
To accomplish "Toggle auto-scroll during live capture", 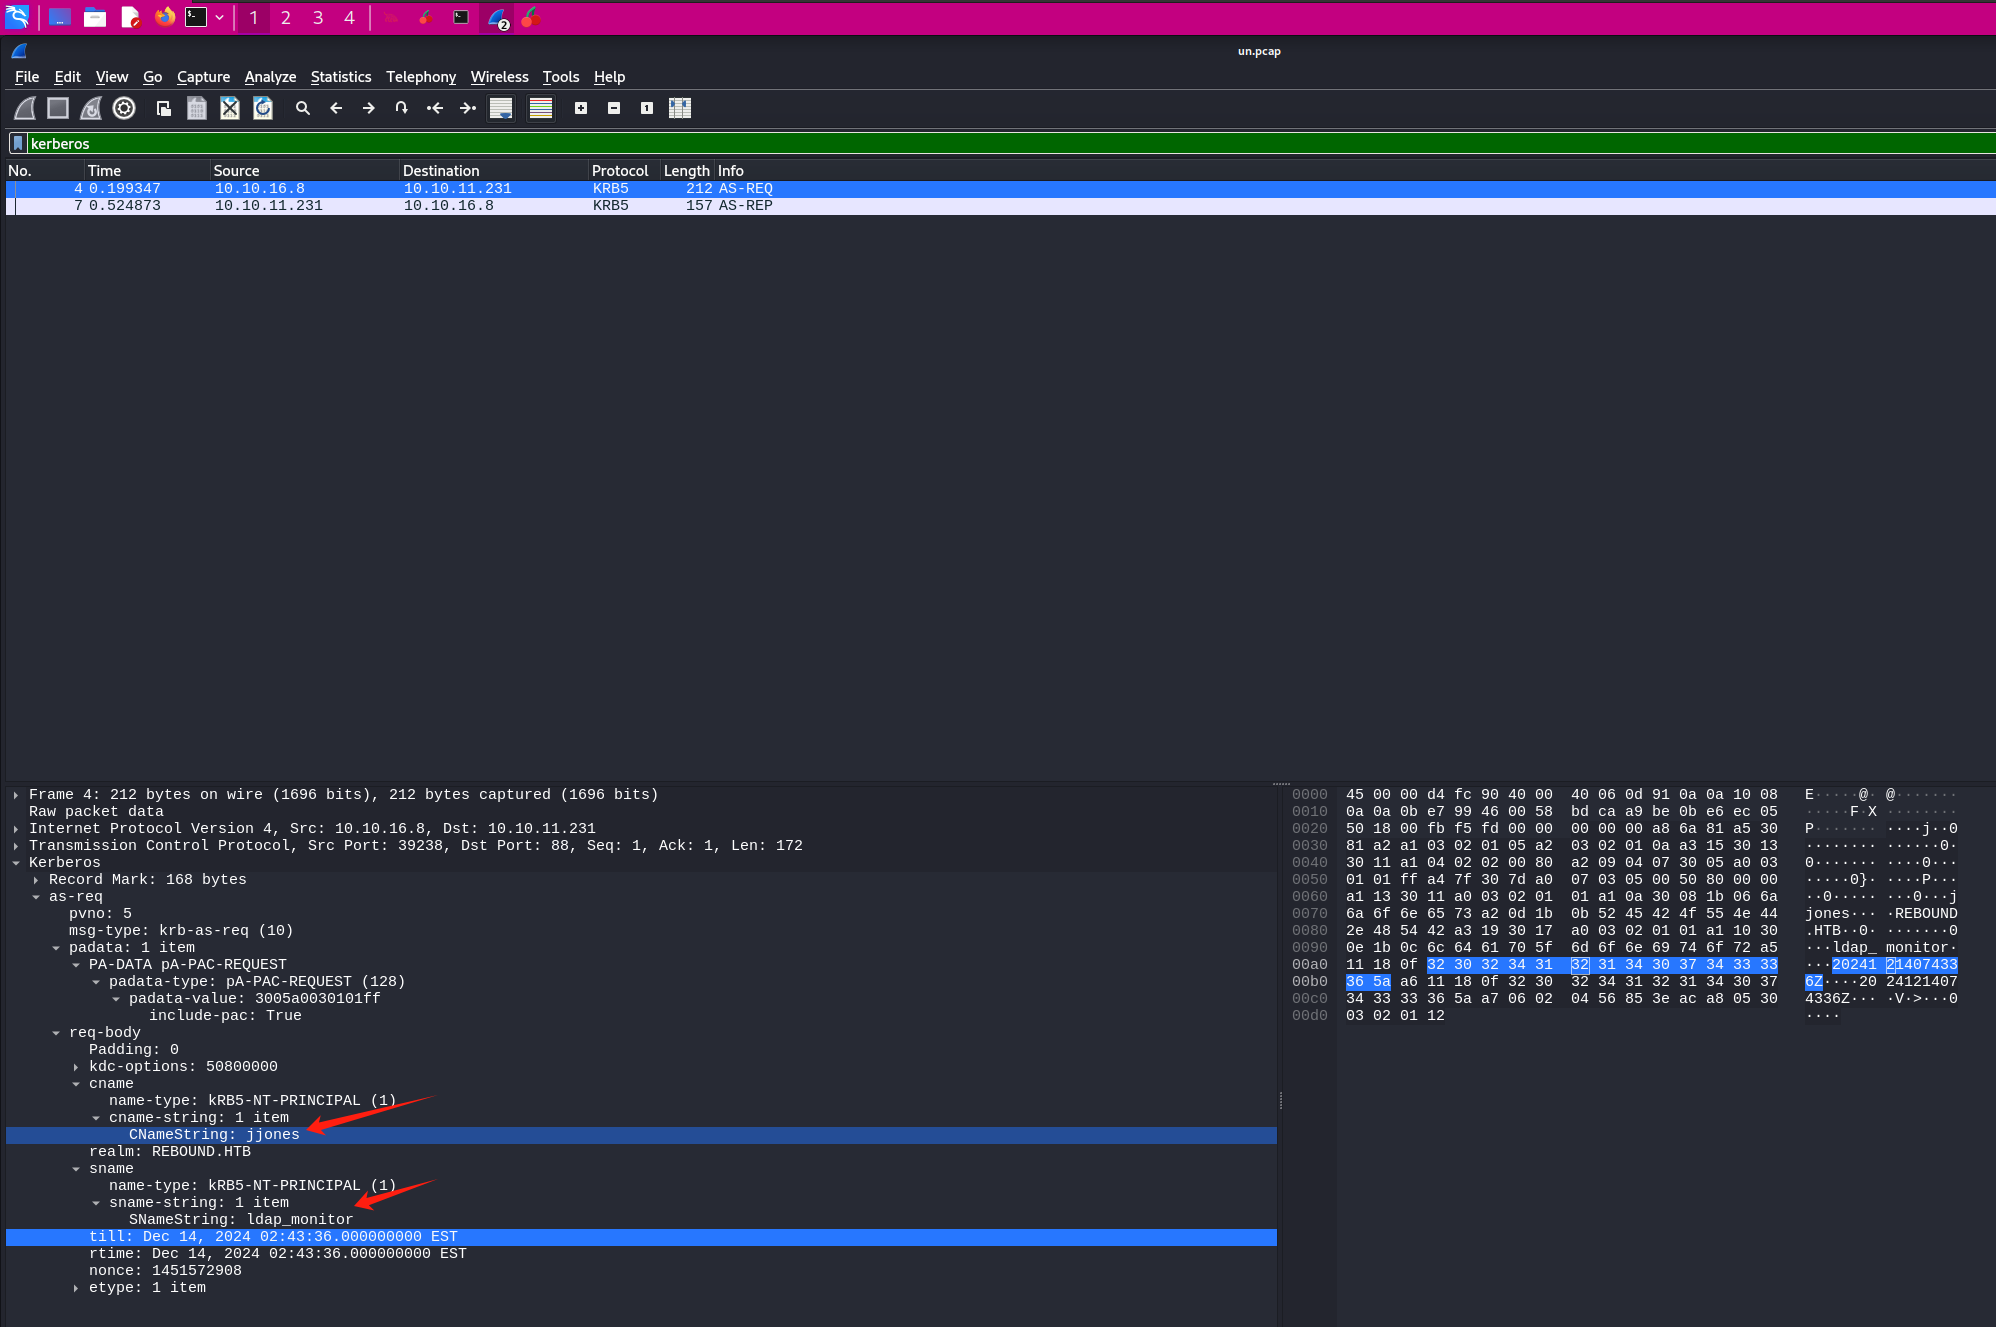I will coord(501,108).
